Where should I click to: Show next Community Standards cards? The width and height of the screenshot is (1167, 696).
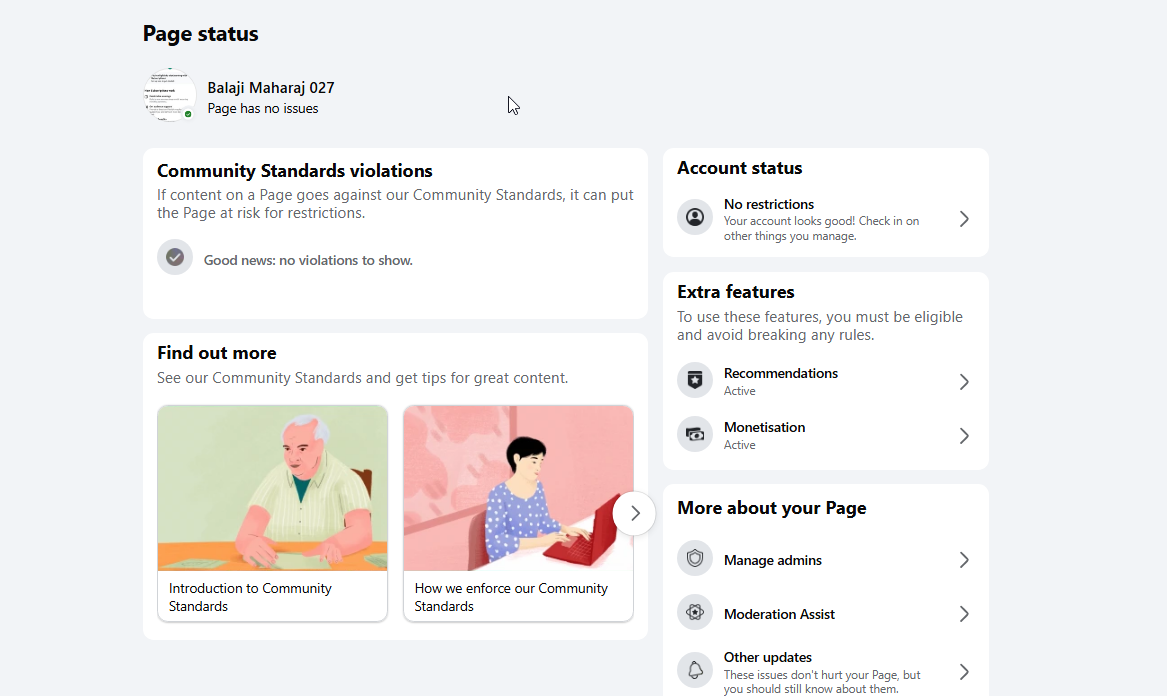tap(634, 513)
